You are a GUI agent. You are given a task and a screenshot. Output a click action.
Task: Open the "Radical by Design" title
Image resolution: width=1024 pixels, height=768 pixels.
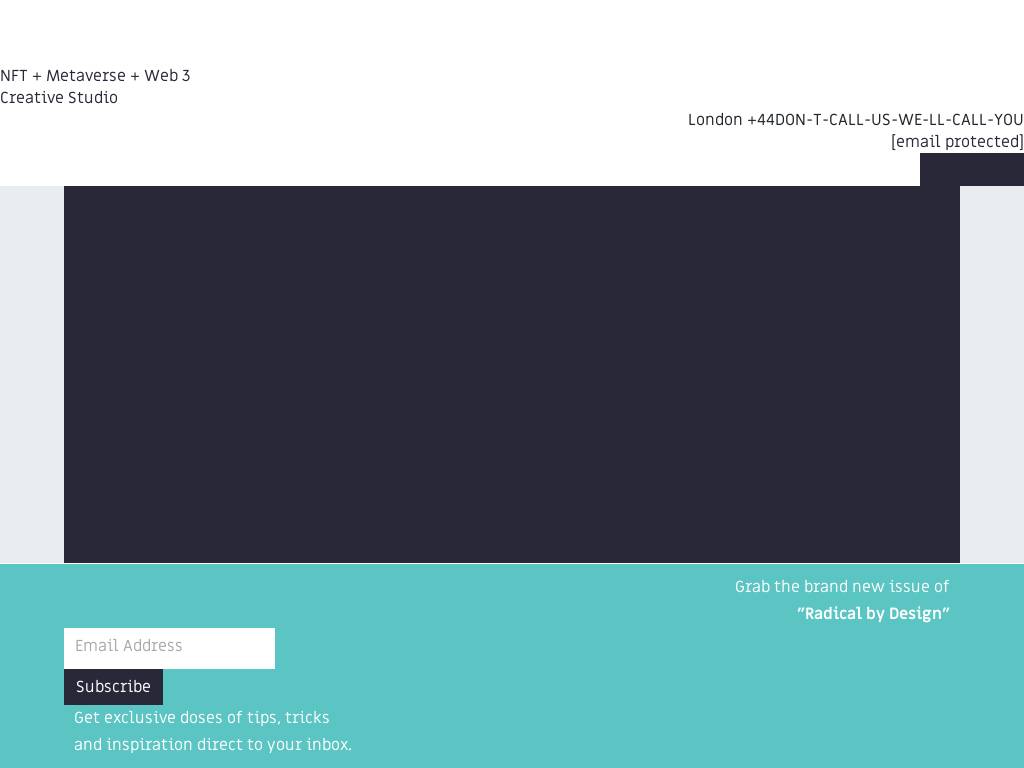873,614
